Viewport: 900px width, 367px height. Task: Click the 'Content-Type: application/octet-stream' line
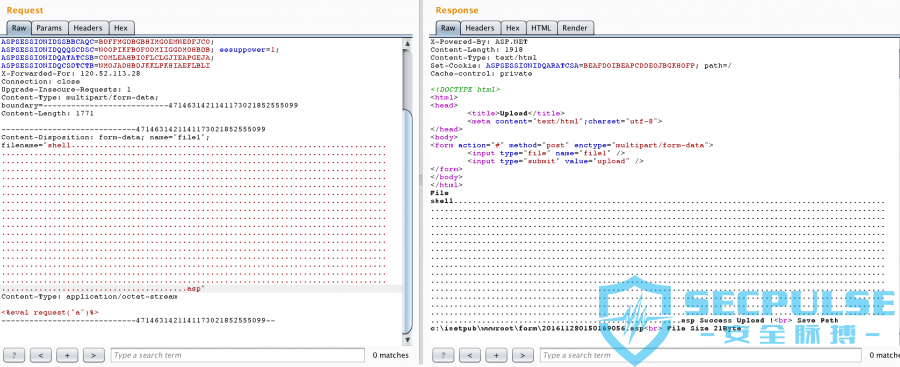click(x=89, y=297)
